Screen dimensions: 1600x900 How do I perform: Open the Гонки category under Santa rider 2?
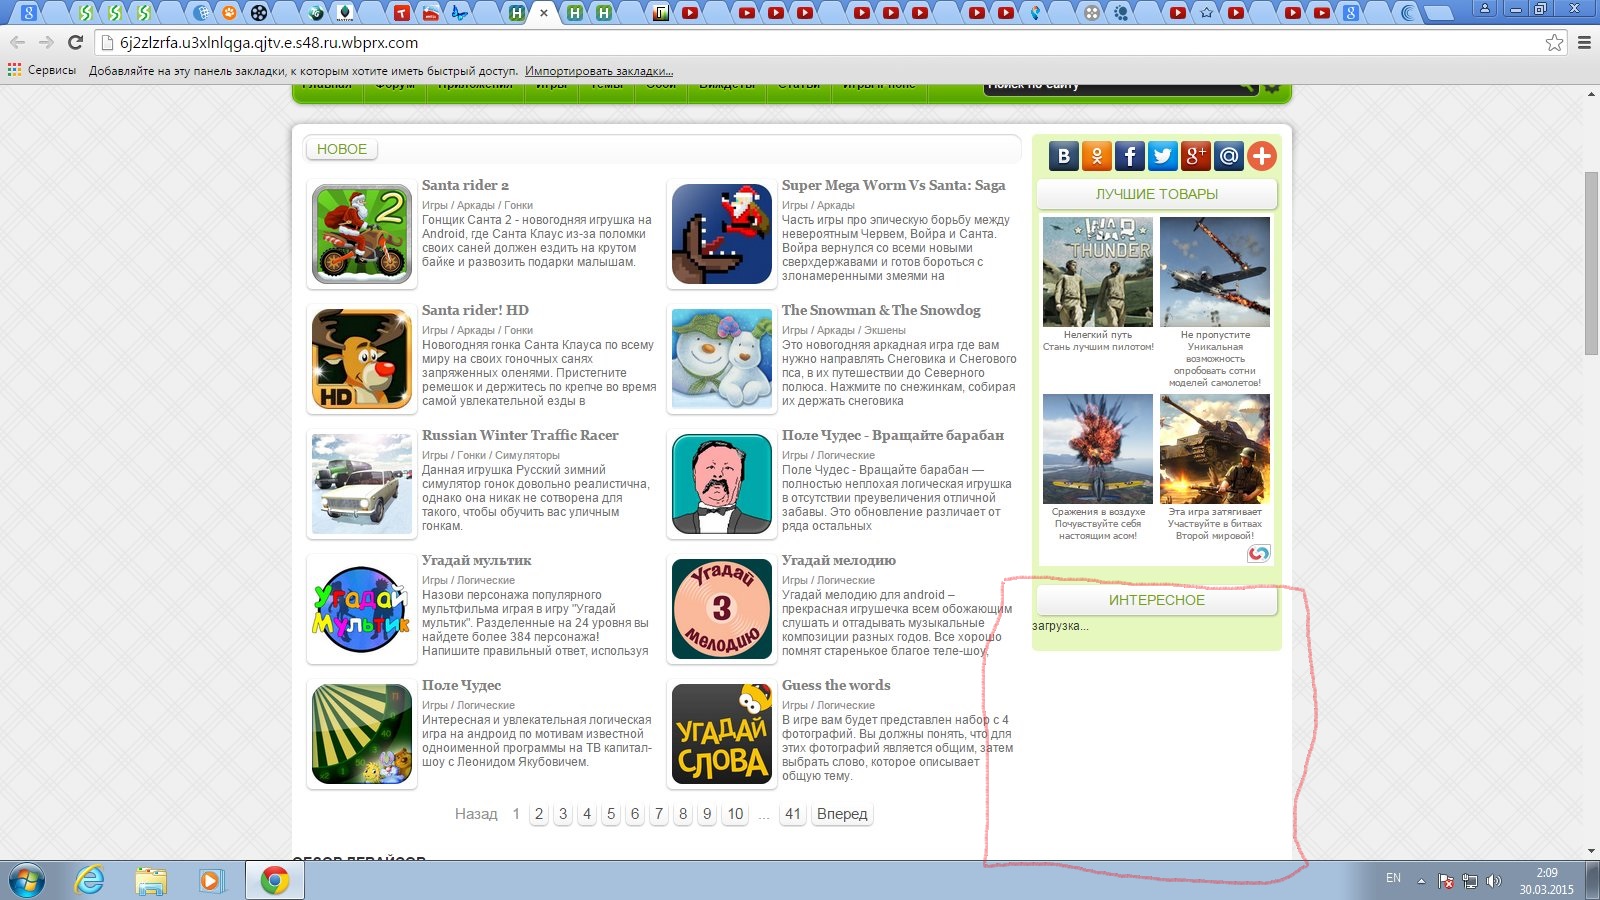pos(518,205)
